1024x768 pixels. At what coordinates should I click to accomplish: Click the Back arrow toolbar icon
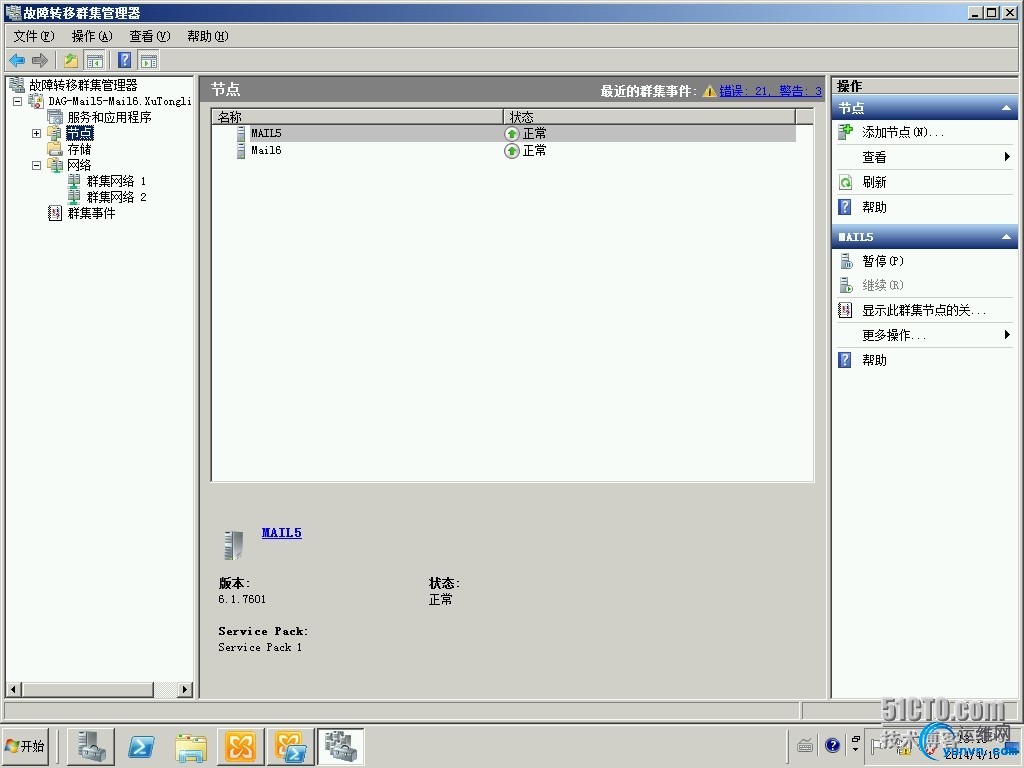pyautogui.click(x=17, y=61)
